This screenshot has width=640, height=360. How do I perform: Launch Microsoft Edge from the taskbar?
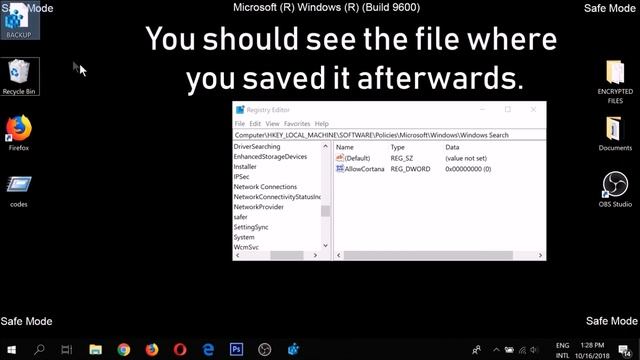click(x=208, y=349)
